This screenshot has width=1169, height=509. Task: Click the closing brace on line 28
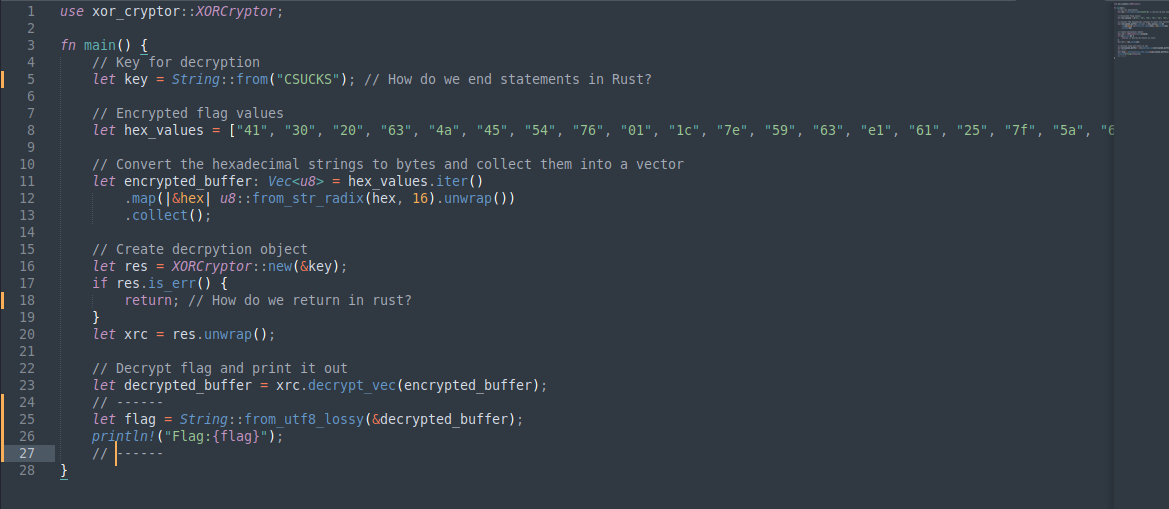[x=64, y=470]
